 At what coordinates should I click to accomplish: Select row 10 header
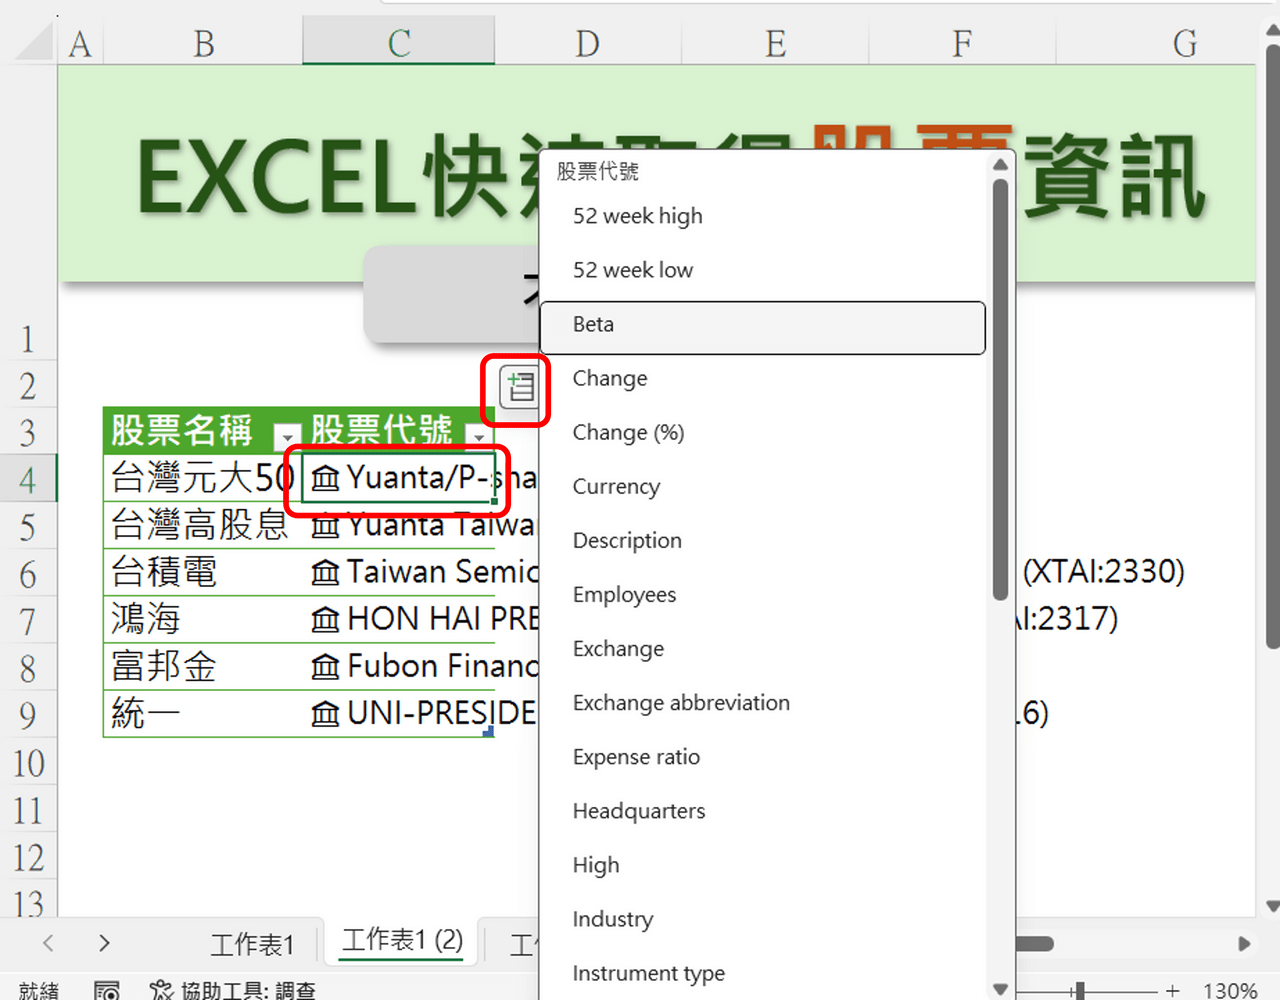28,763
